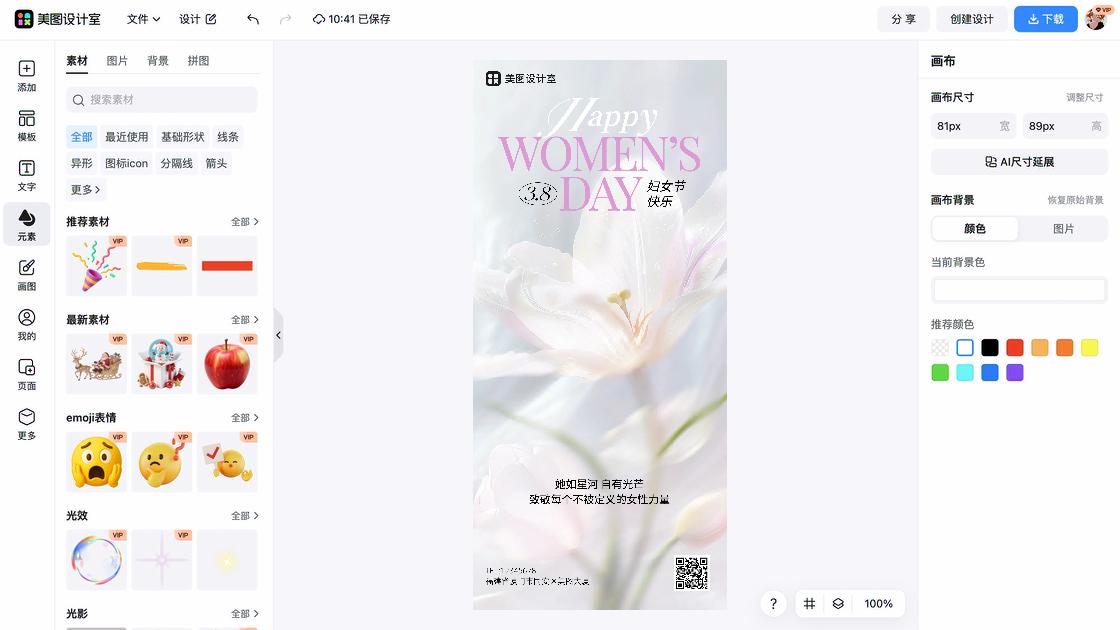Open the 页面 (Pages) sidebar panel
Viewport: 1120px width, 630px height.
26,374
